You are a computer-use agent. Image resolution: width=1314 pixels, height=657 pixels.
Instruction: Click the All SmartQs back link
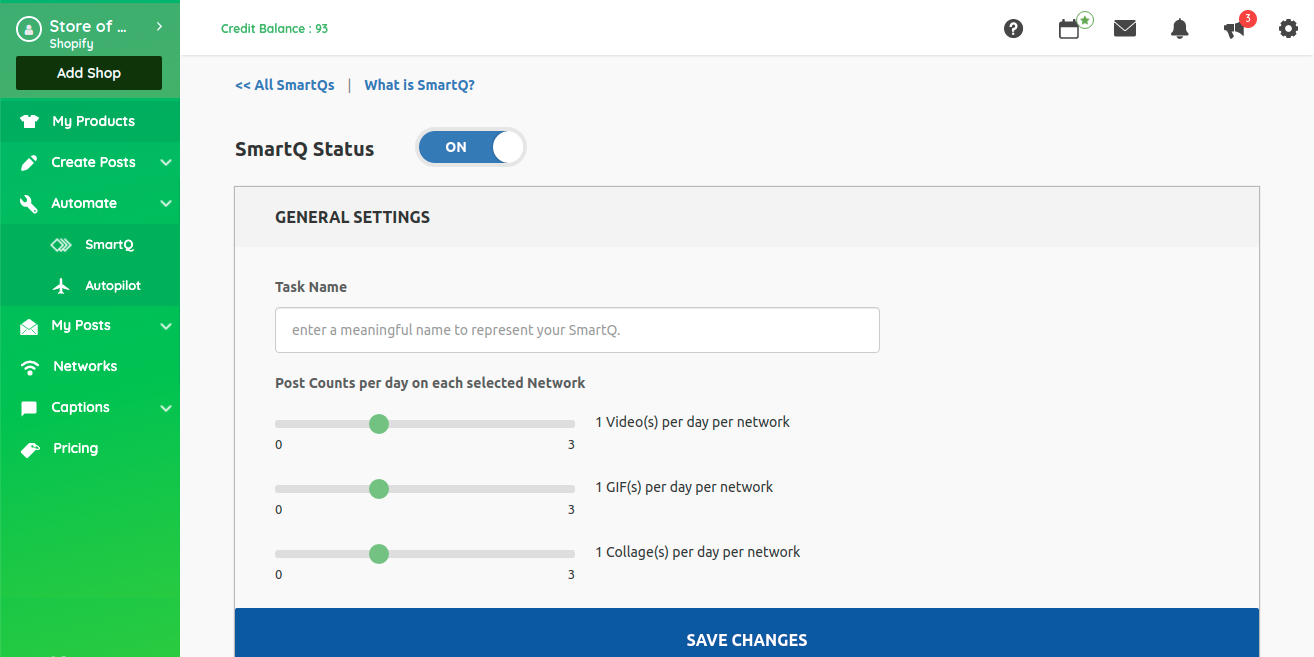[285, 85]
